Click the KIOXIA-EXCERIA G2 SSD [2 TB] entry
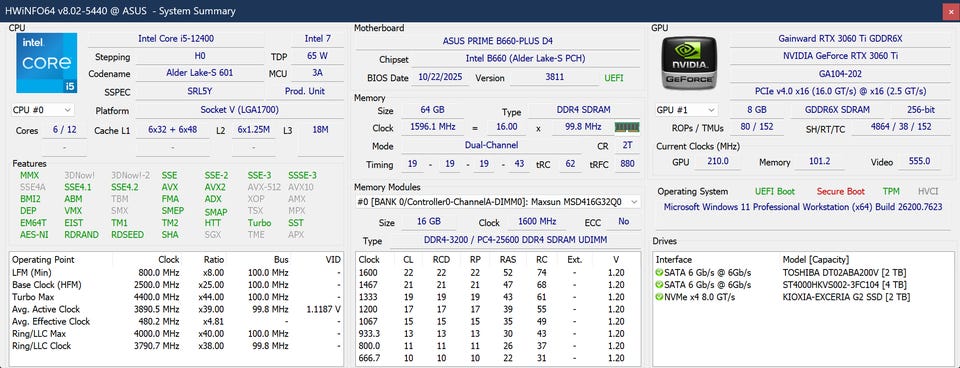 846,297
